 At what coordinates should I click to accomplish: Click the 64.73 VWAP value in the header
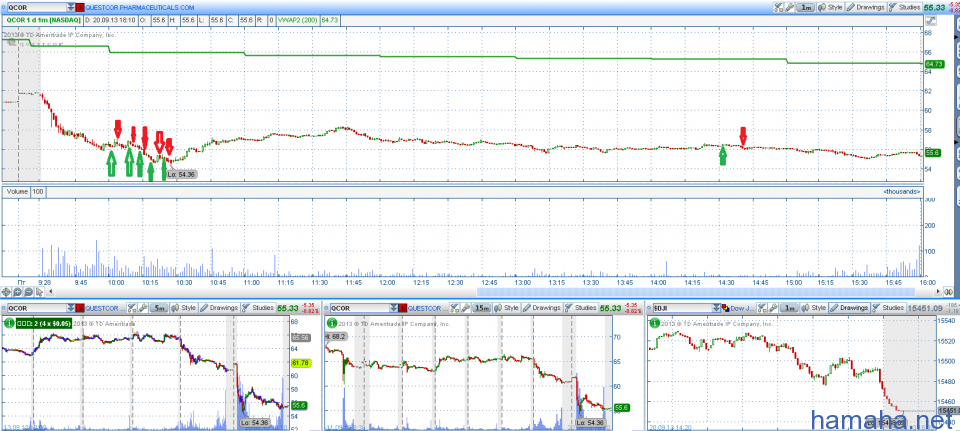(330, 20)
